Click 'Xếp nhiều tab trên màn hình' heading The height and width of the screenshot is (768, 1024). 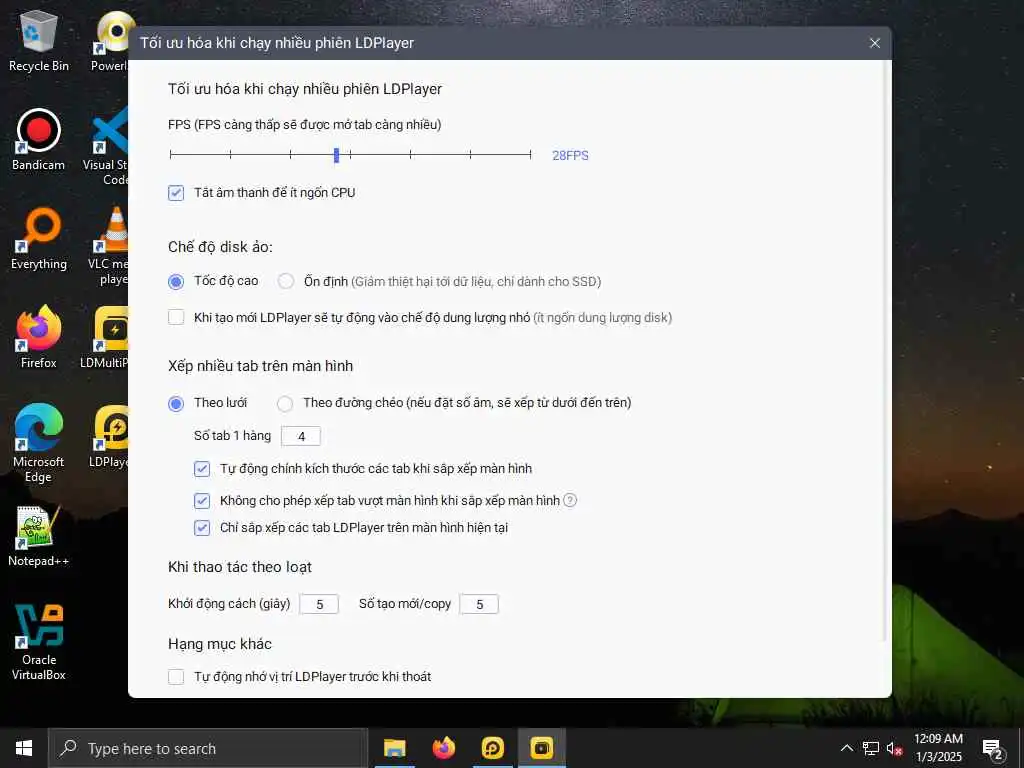[261, 366]
